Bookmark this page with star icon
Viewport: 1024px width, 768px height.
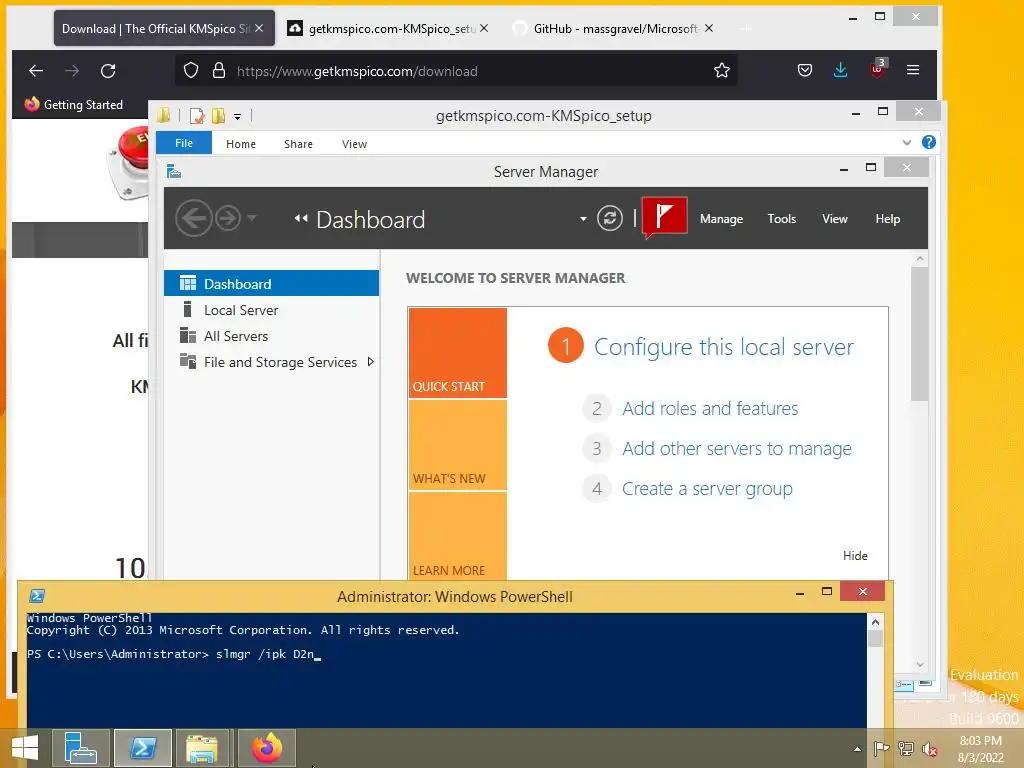[x=722, y=71]
